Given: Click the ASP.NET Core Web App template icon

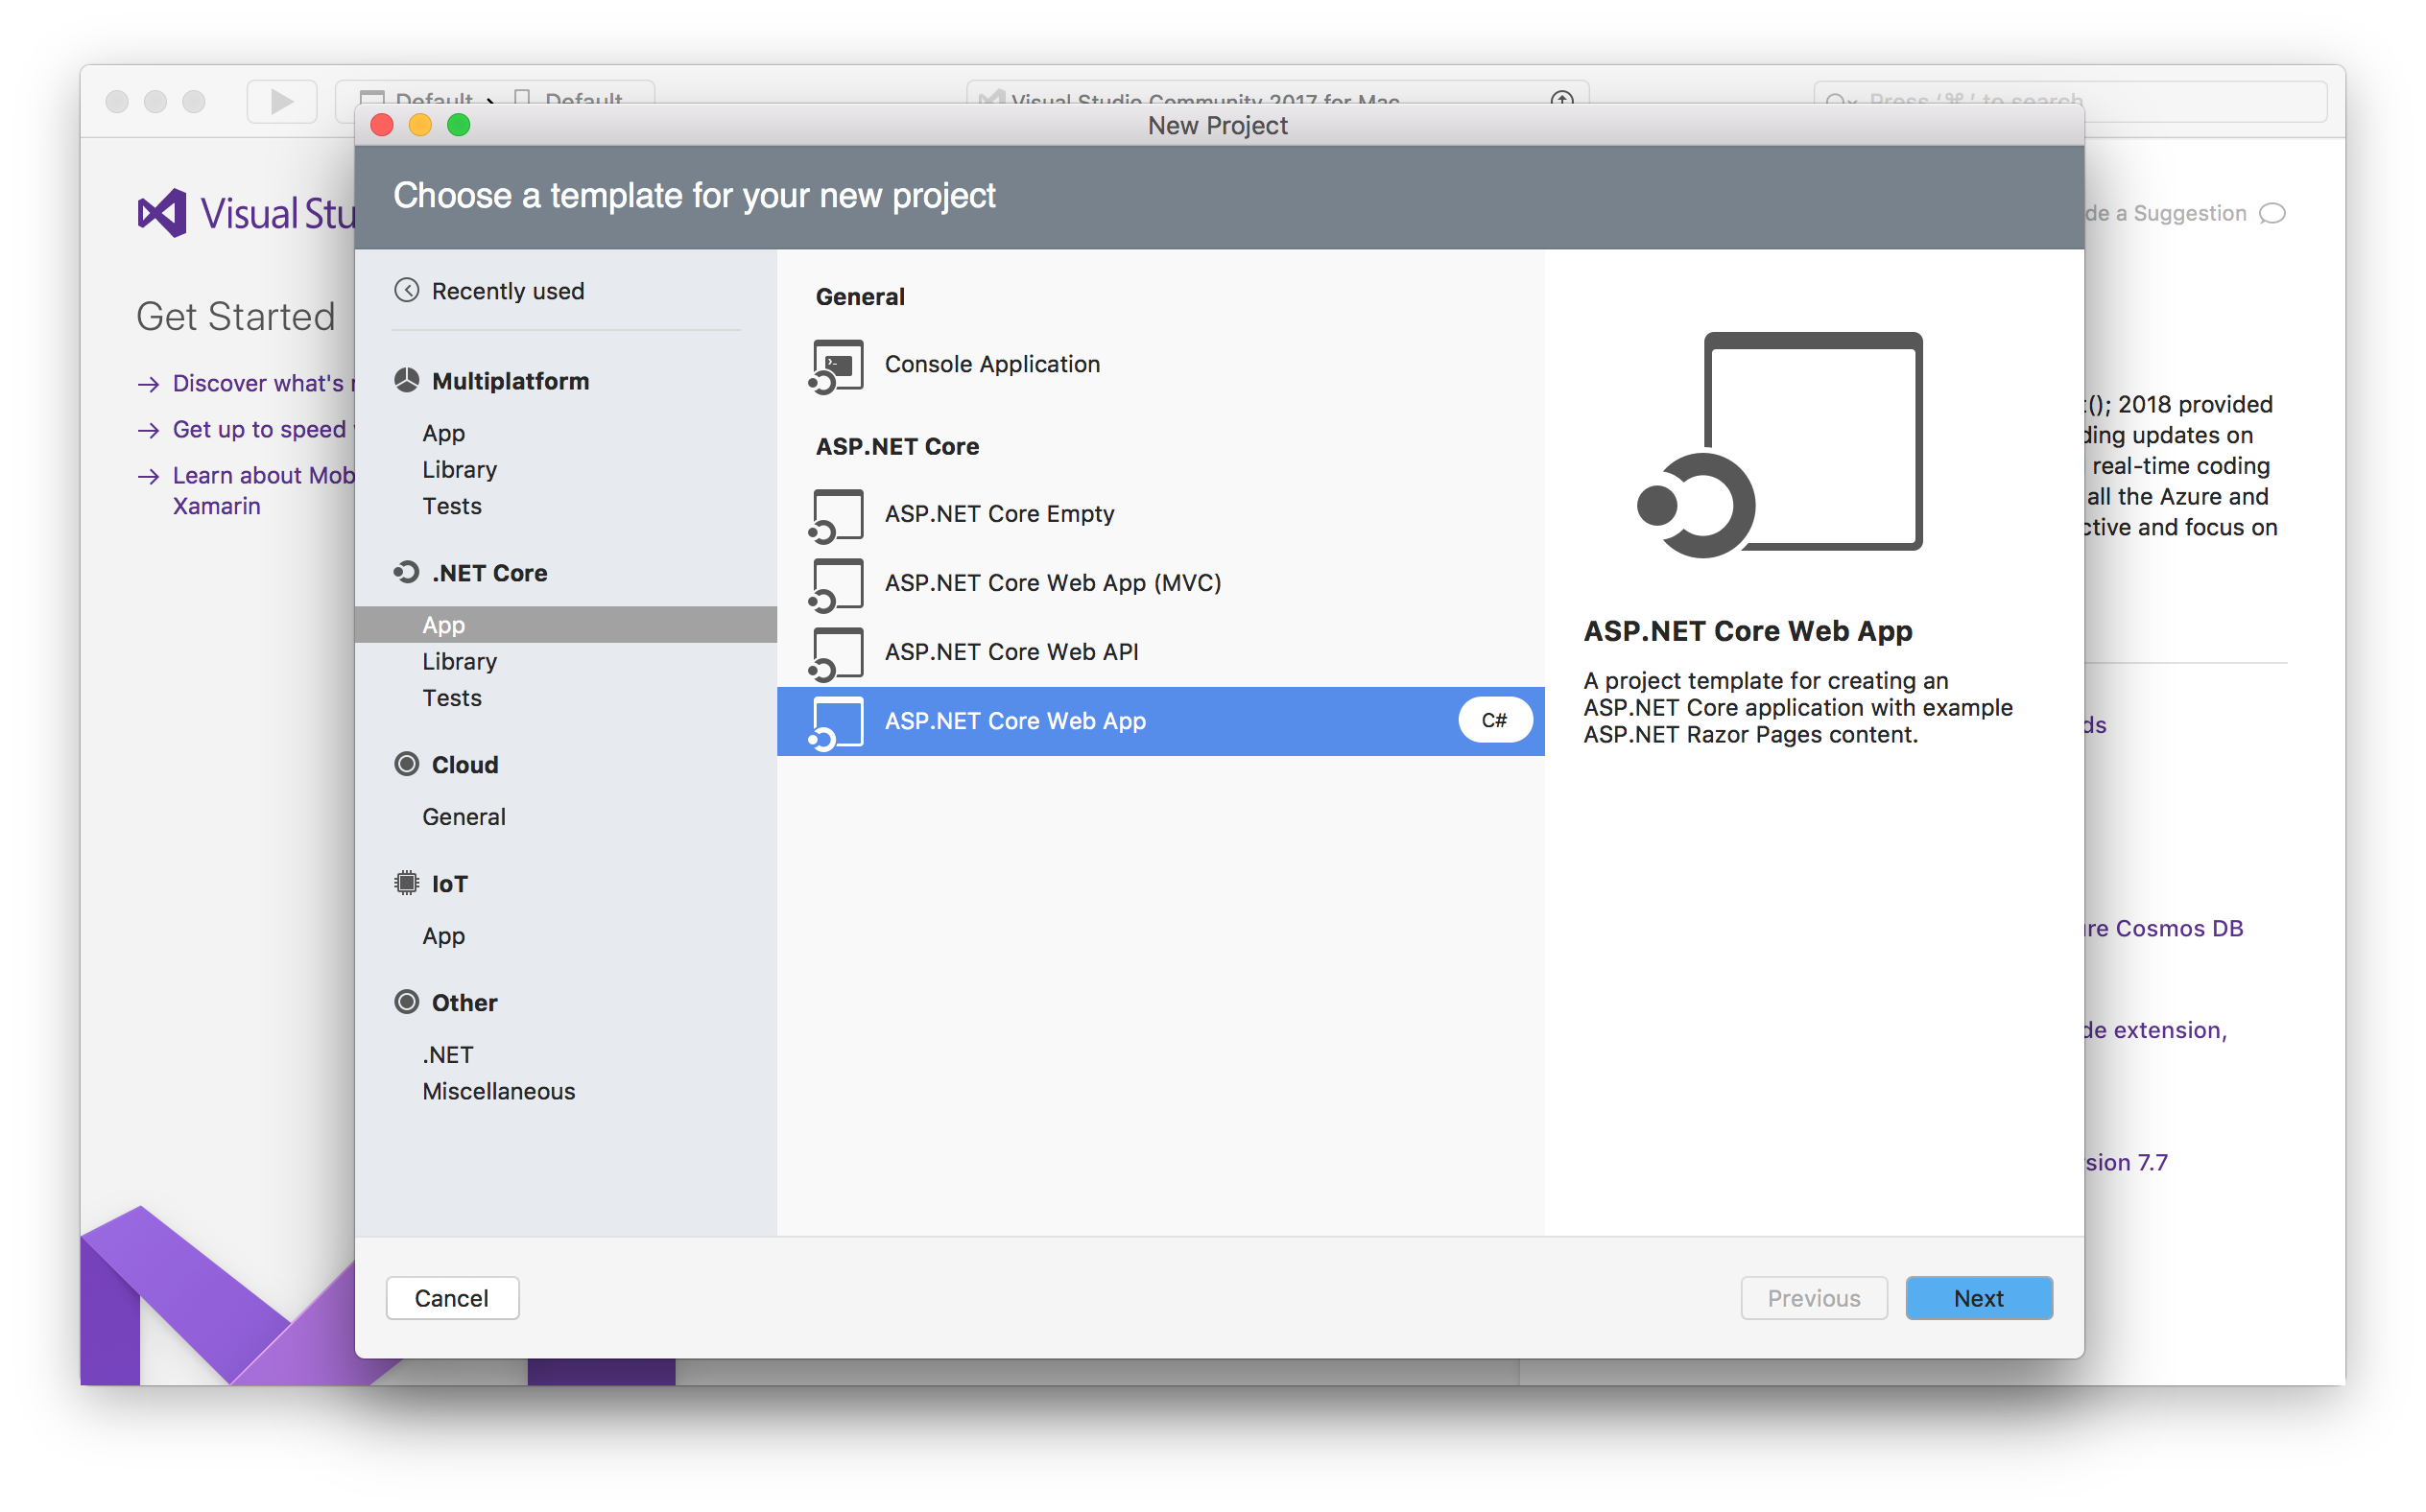Looking at the screenshot, I should 836,720.
